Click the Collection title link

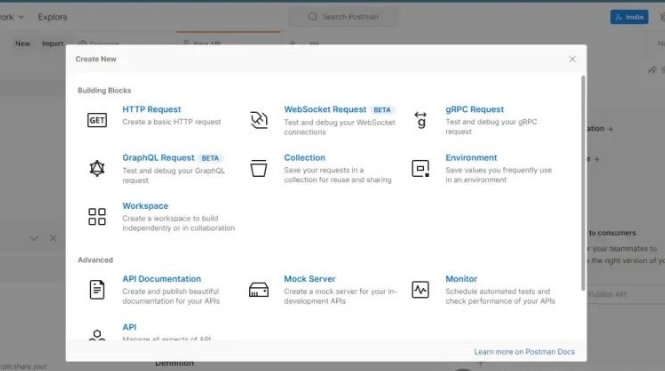click(x=305, y=158)
